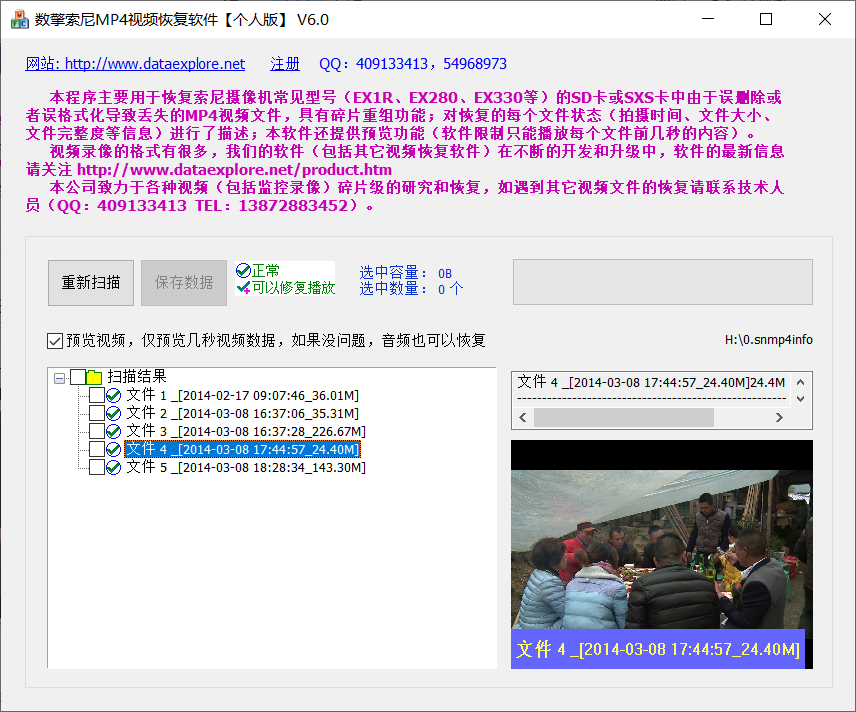Click the info box scroll down arrow
The width and height of the screenshot is (856, 712).
coord(800,399)
